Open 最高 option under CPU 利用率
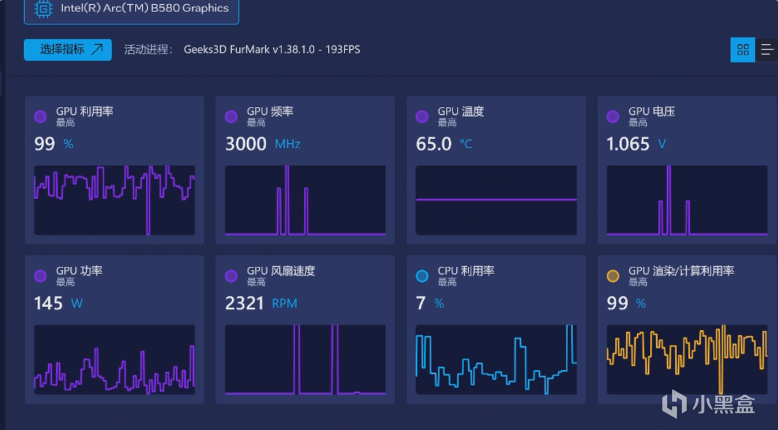This screenshot has height=430, width=778. pyautogui.click(x=447, y=282)
